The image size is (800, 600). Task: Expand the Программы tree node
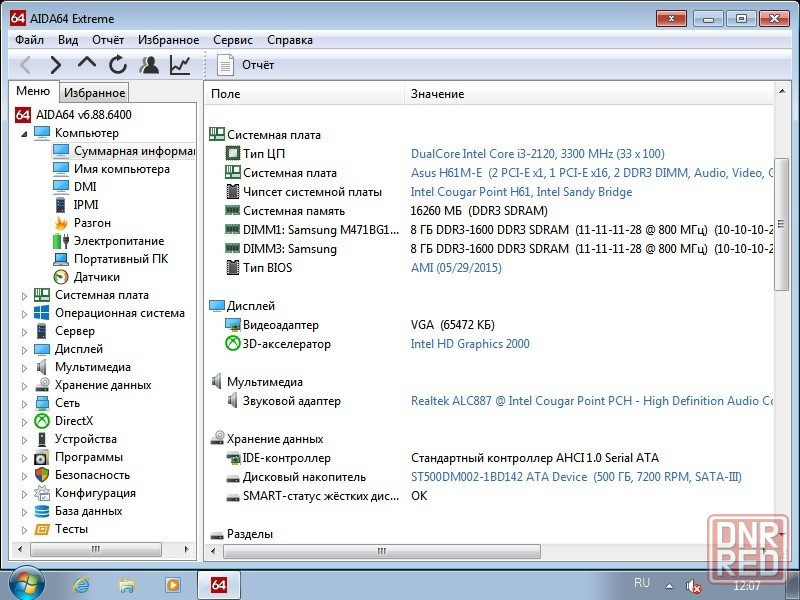tap(24, 458)
